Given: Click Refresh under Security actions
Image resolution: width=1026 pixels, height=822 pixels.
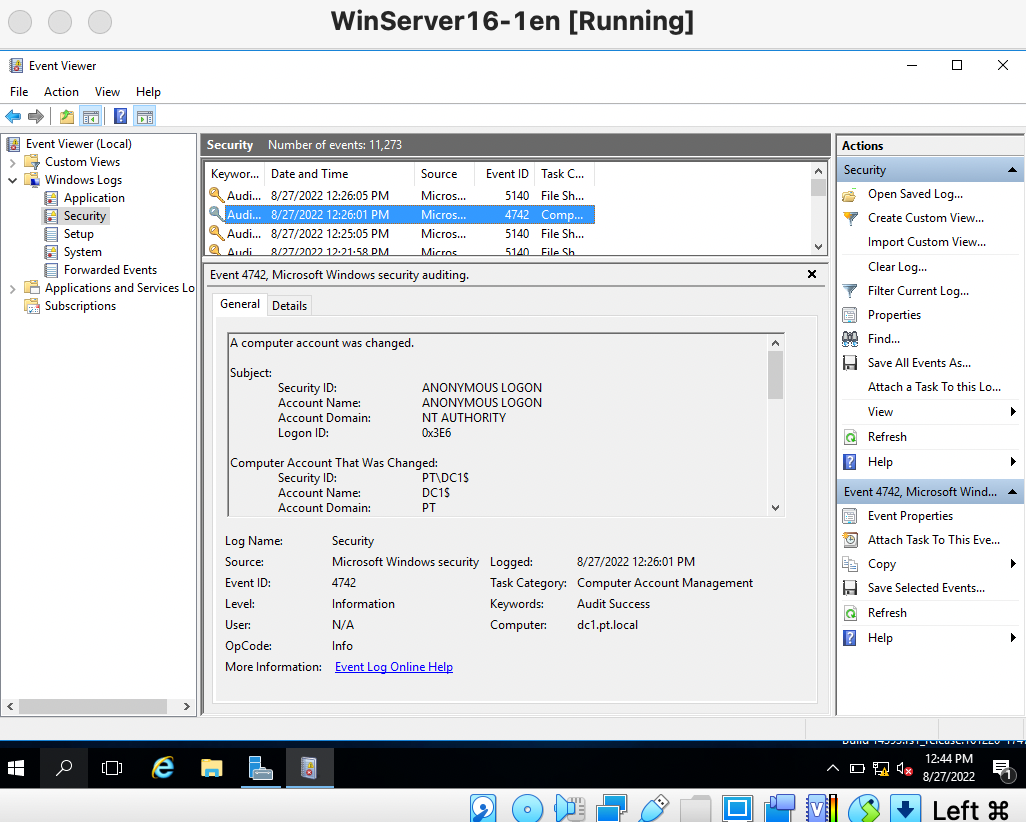Looking at the screenshot, I should point(887,437).
